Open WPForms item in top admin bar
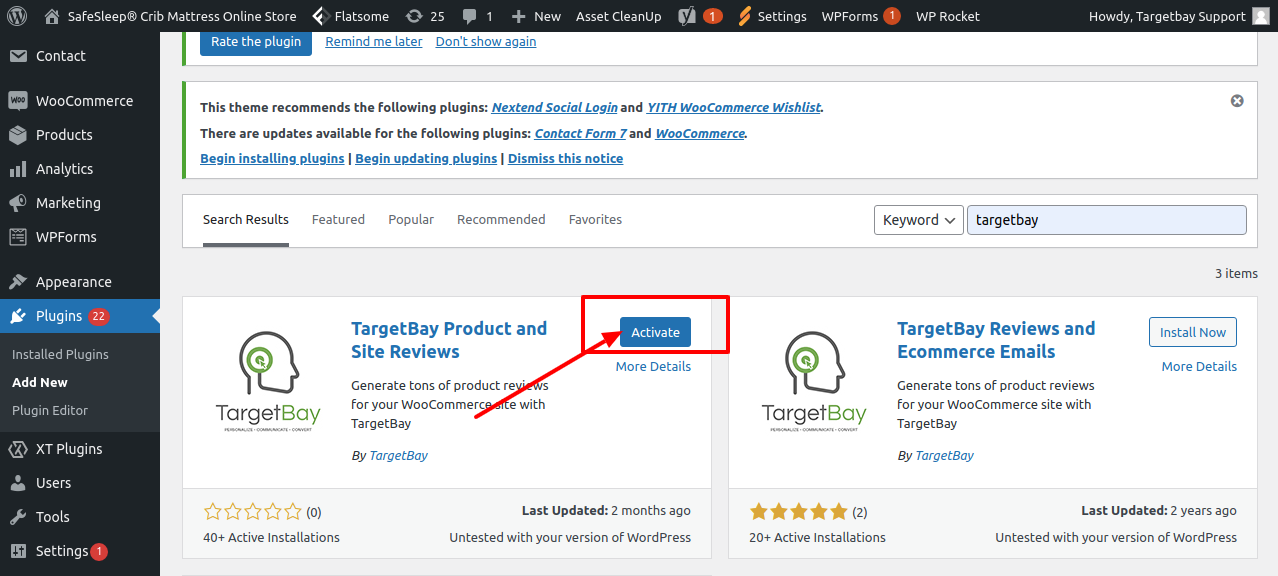1278x576 pixels. [861, 16]
